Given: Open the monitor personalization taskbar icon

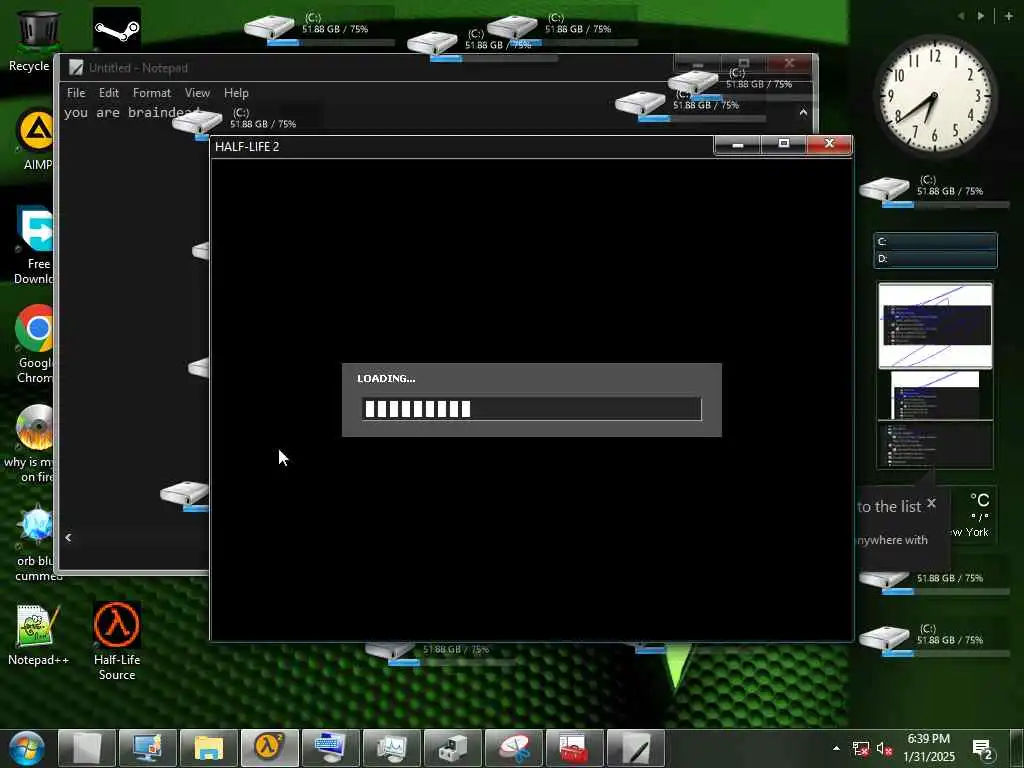Looking at the screenshot, I should click(148, 748).
